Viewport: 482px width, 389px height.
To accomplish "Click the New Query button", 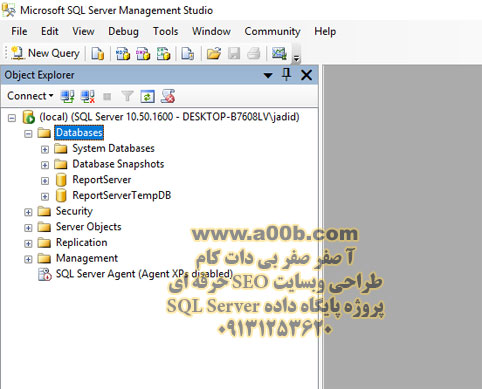I will coord(46,53).
